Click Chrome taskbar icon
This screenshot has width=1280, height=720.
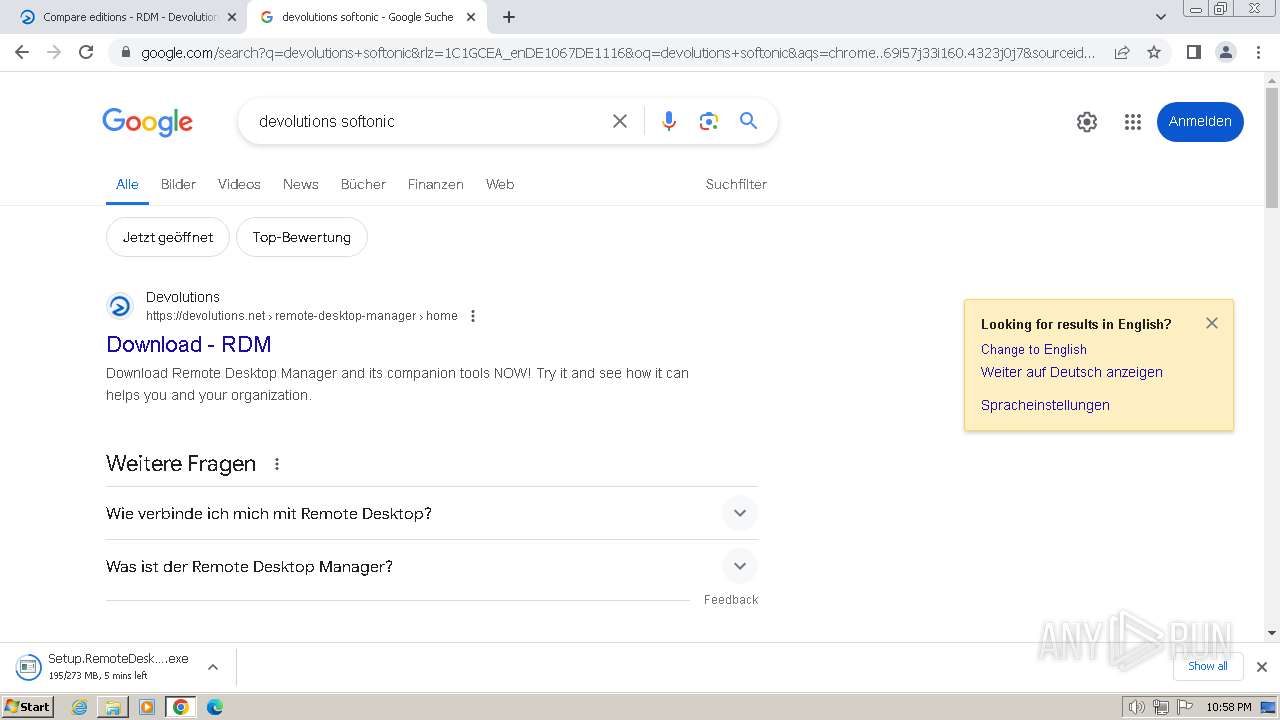coord(180,707)
